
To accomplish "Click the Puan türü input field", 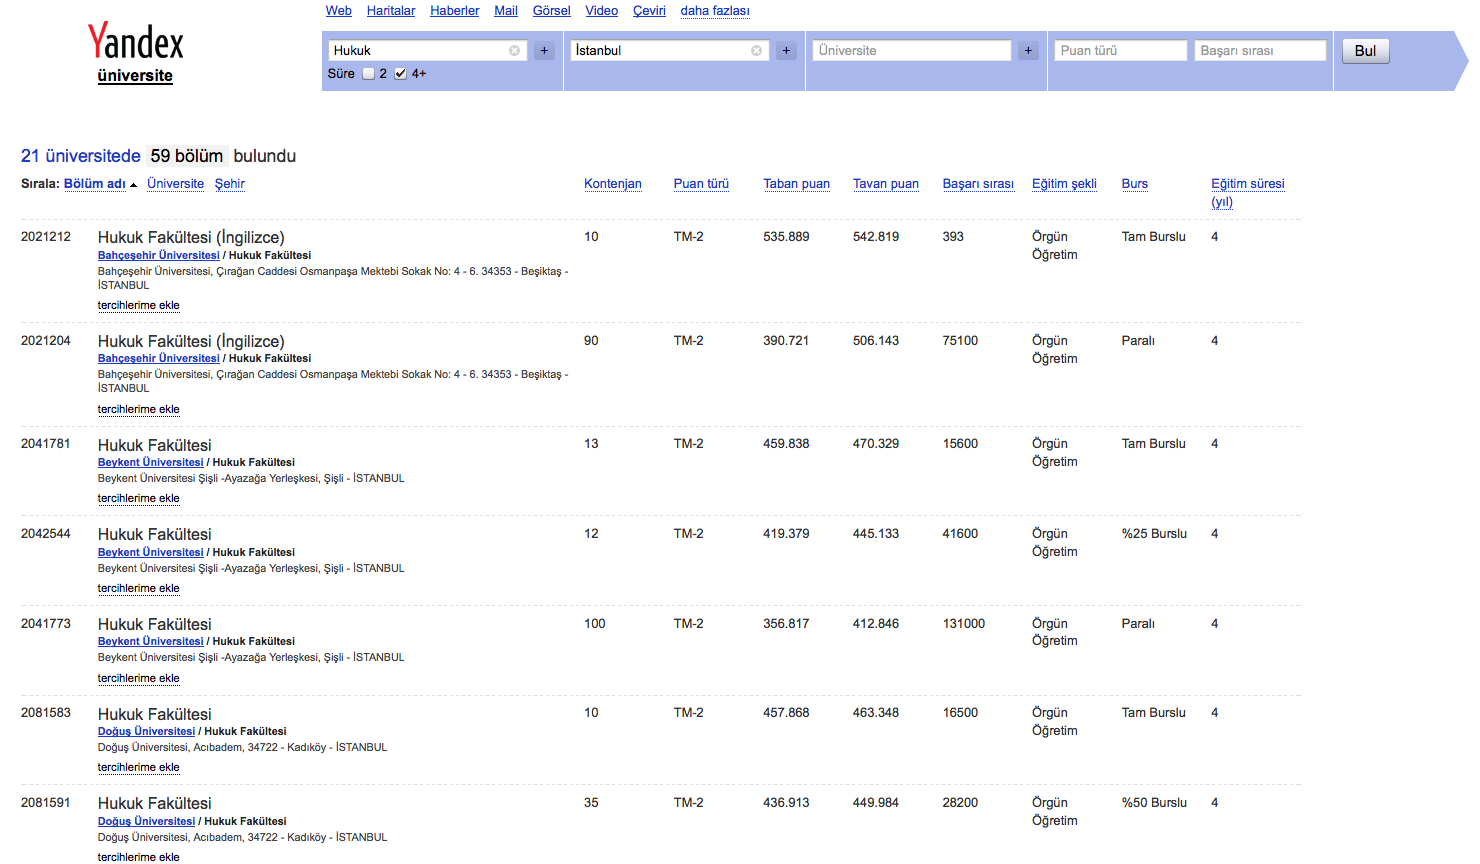I will pos(1121,50).
